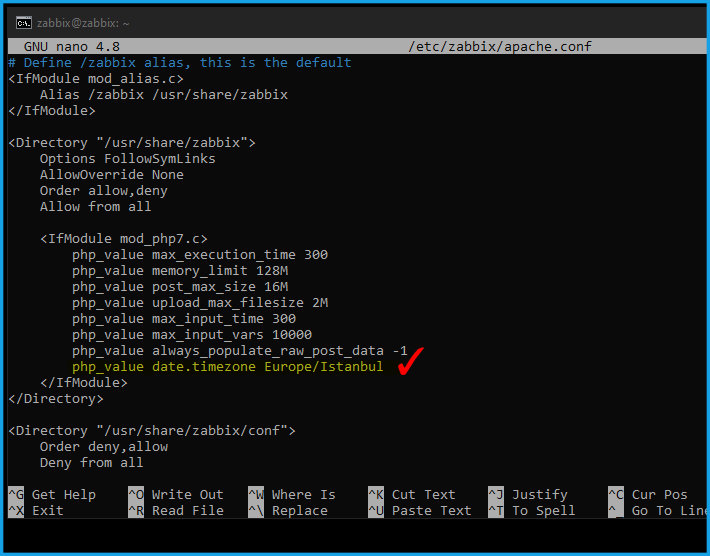This screenshot has width=710, height=556.
Task: Click the ^X Exit shortcut
Action: coord(36,511)
